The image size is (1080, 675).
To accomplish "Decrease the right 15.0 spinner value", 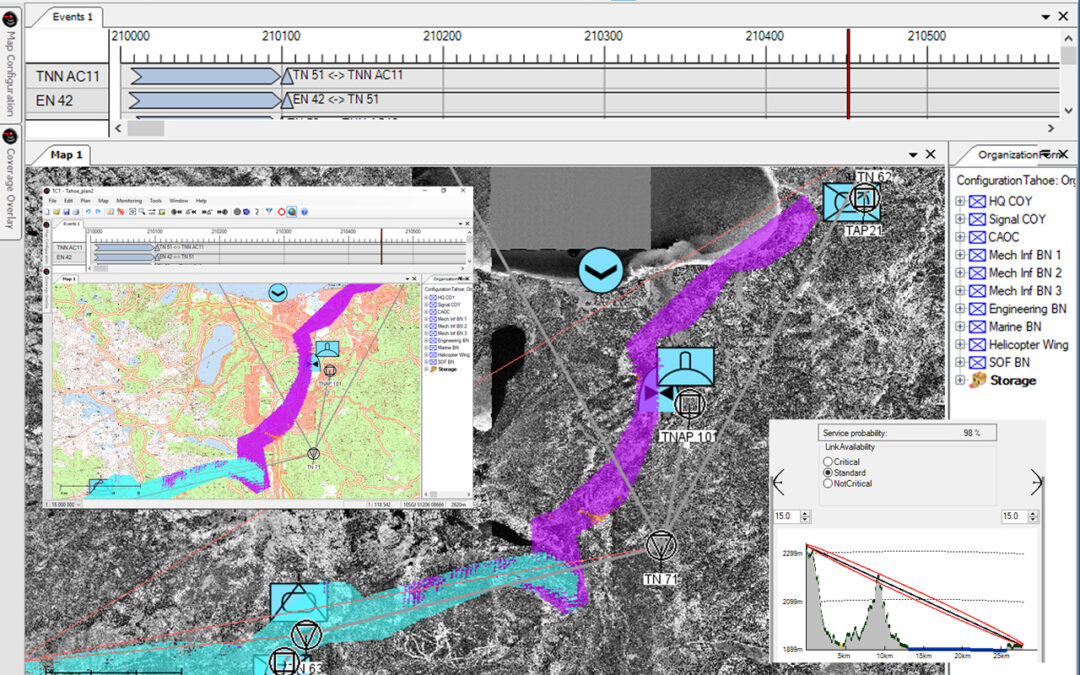I will click(1032, 519).
